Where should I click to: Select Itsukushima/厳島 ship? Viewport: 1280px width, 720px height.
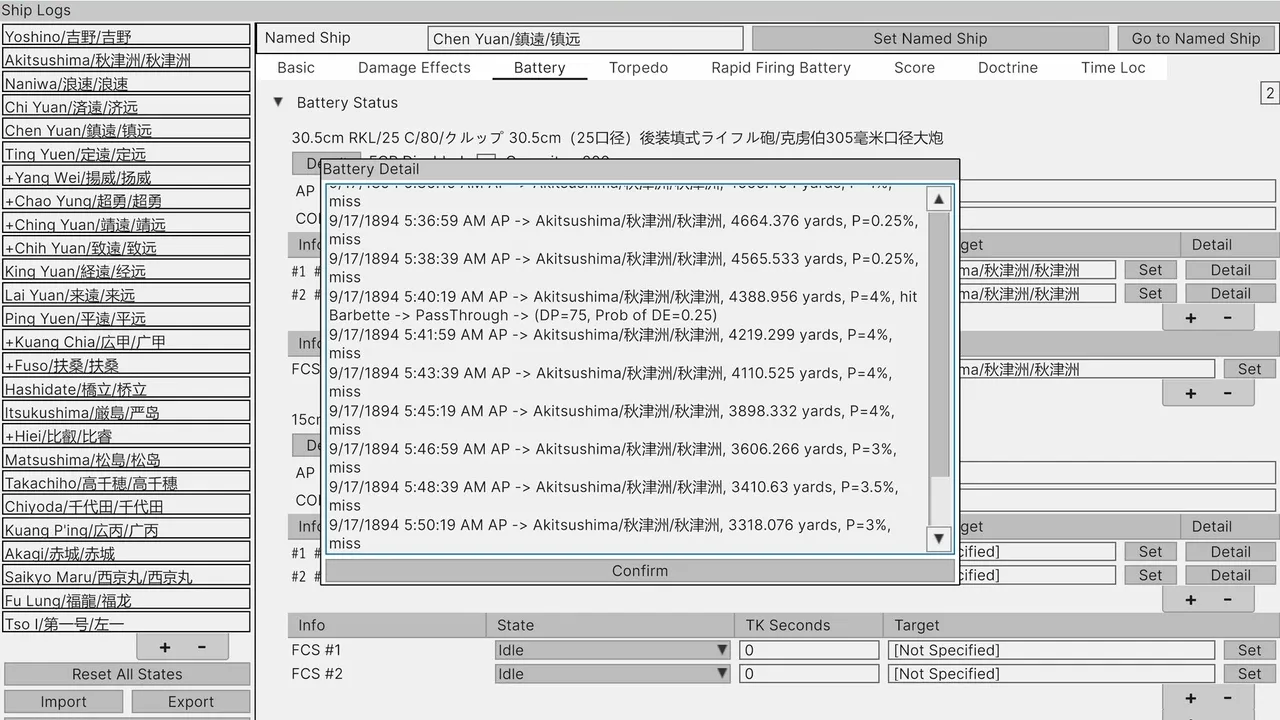point(126,413)
